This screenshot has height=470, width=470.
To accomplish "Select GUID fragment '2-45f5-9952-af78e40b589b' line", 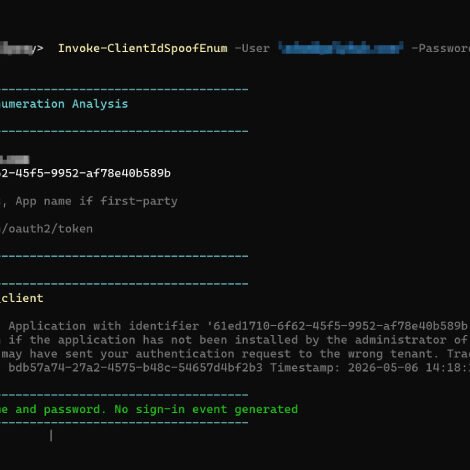I will 85,173.
